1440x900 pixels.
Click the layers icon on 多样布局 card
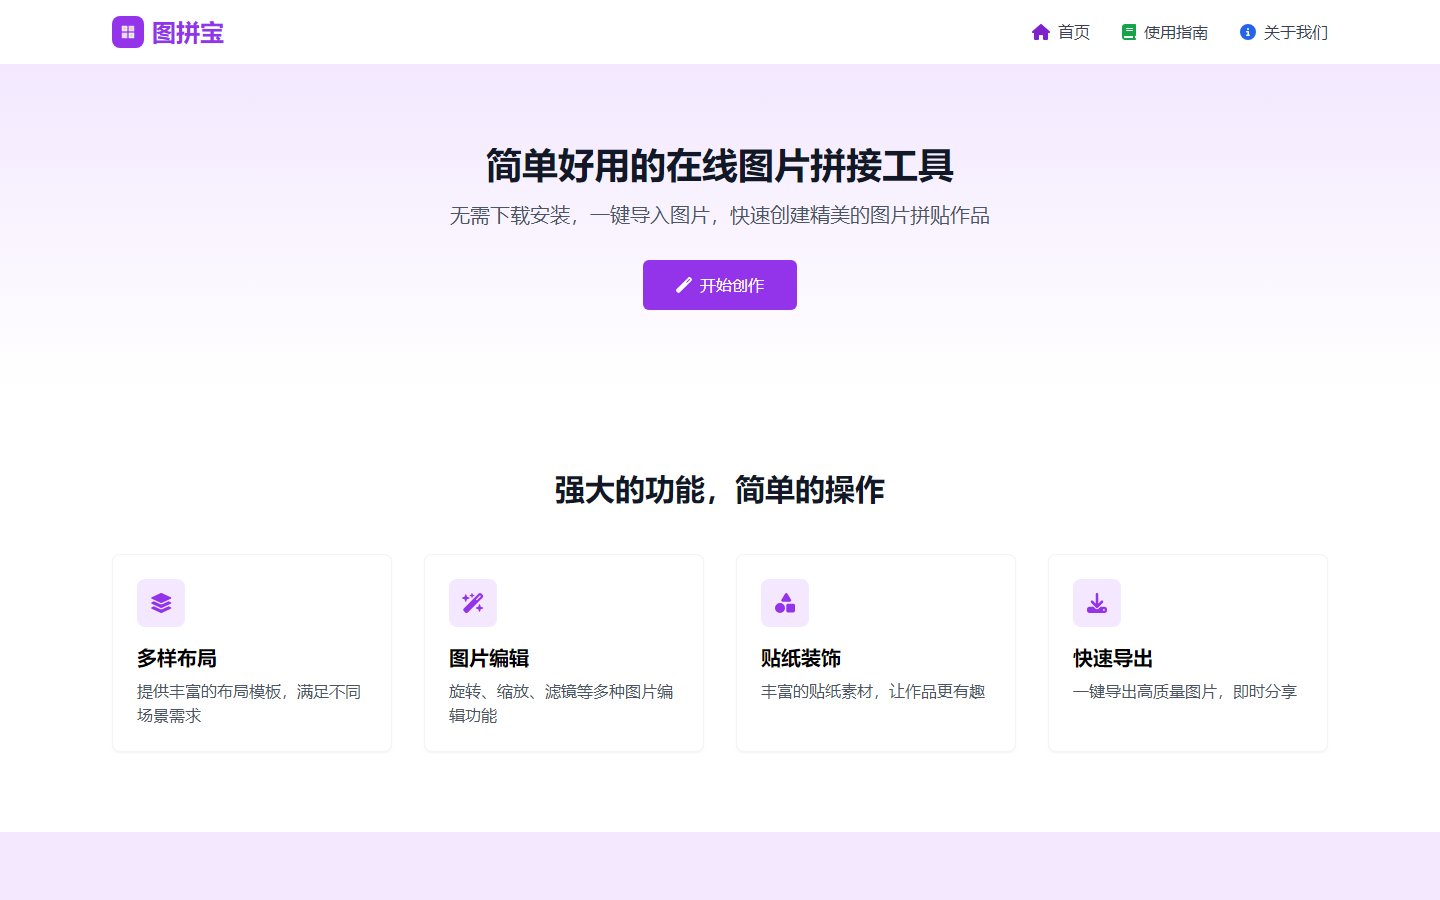point(161,603)
